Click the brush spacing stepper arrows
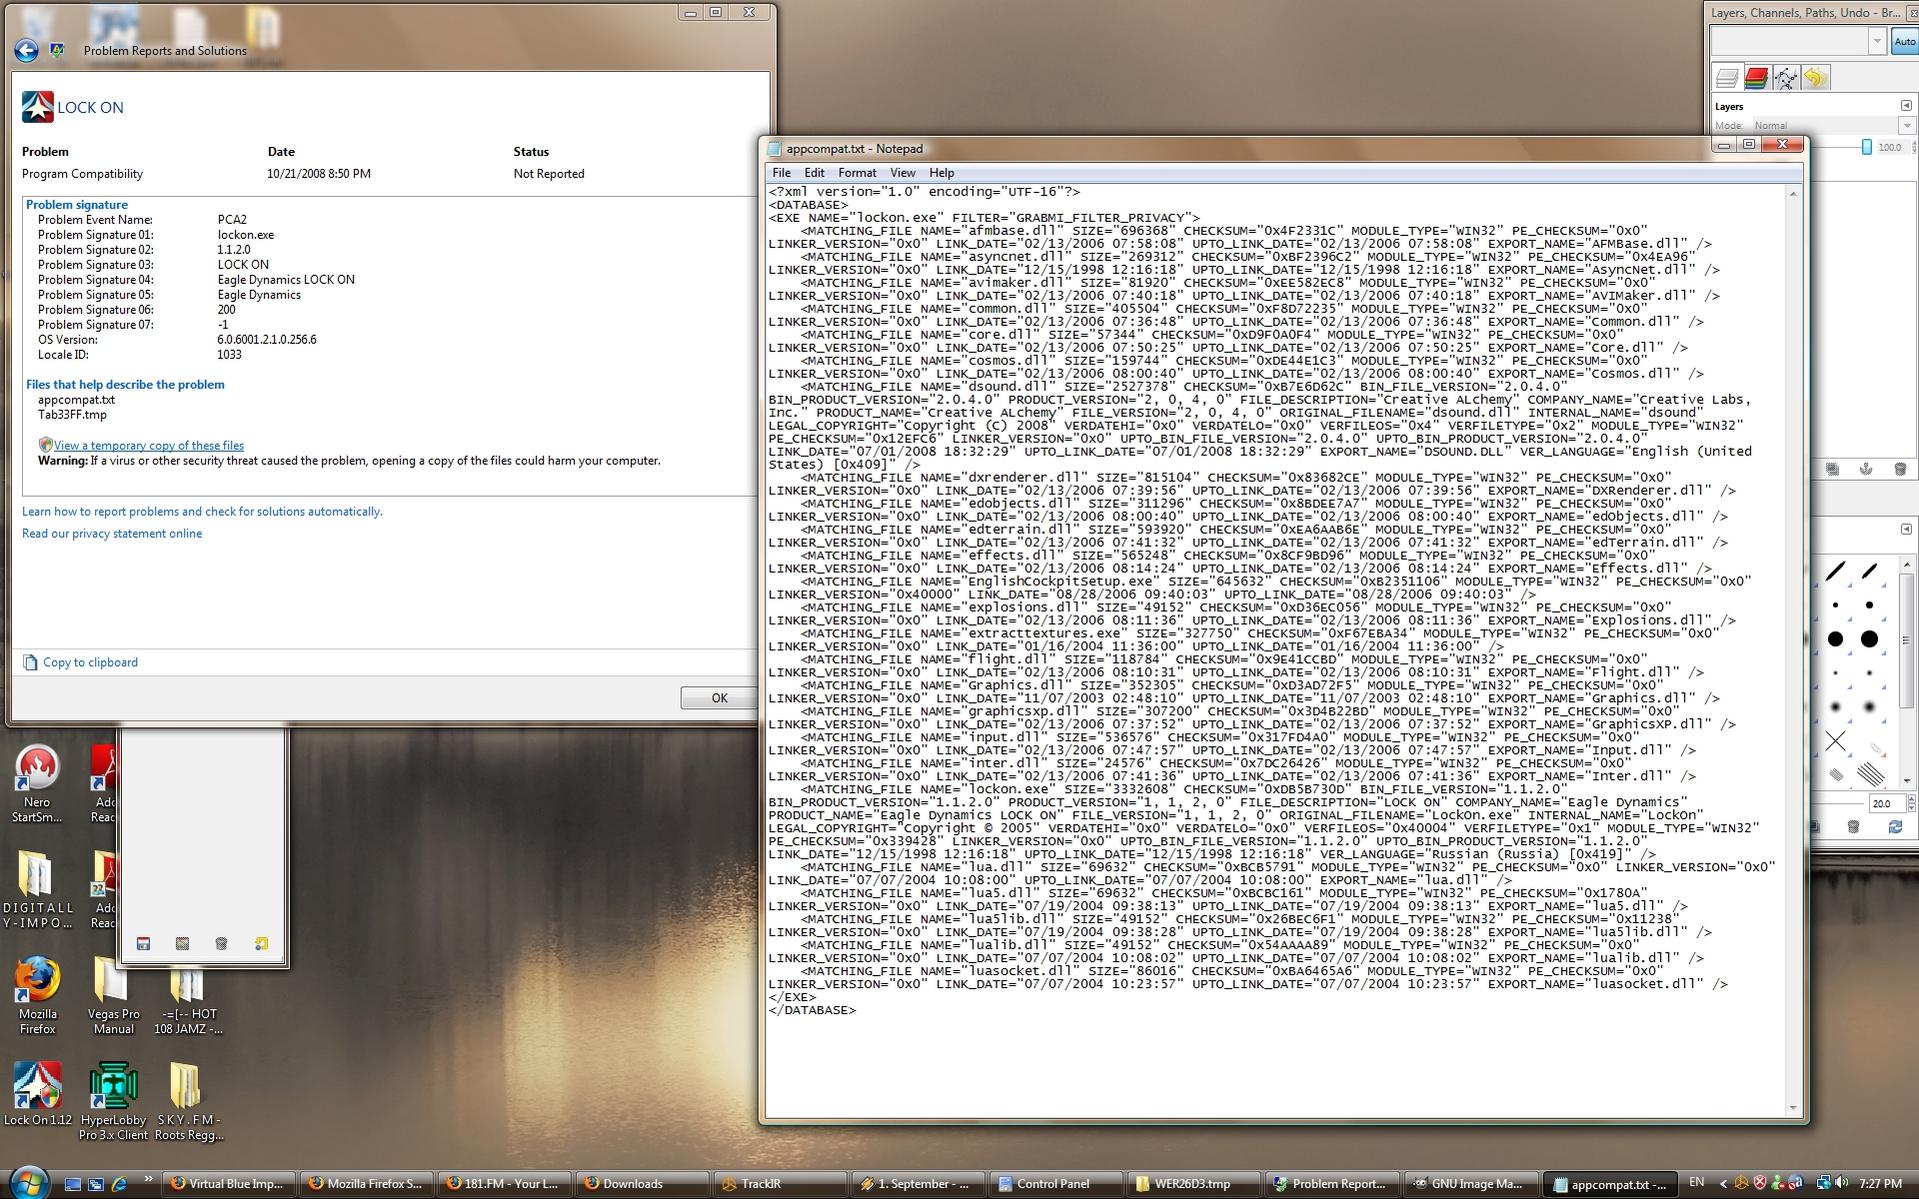Image resolution: width=1919 pixels, height=1199 pixels. coord(1912,803)
